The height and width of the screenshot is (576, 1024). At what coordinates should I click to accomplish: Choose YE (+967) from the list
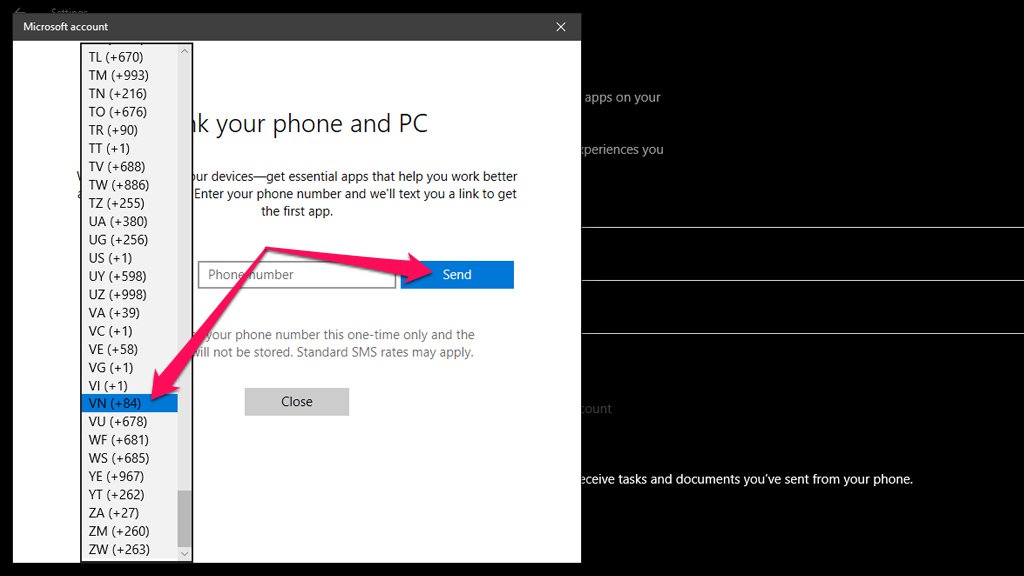tap(129, 477)
